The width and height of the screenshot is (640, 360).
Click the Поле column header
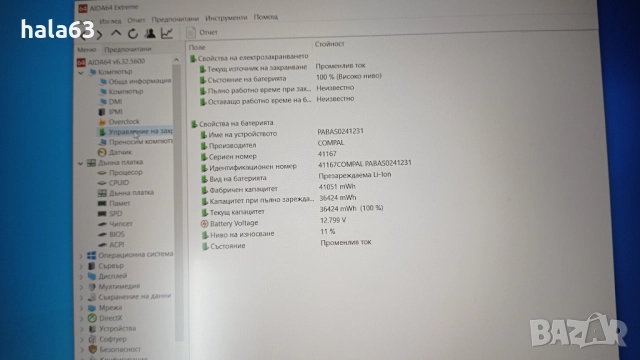[x=197, y=47]
